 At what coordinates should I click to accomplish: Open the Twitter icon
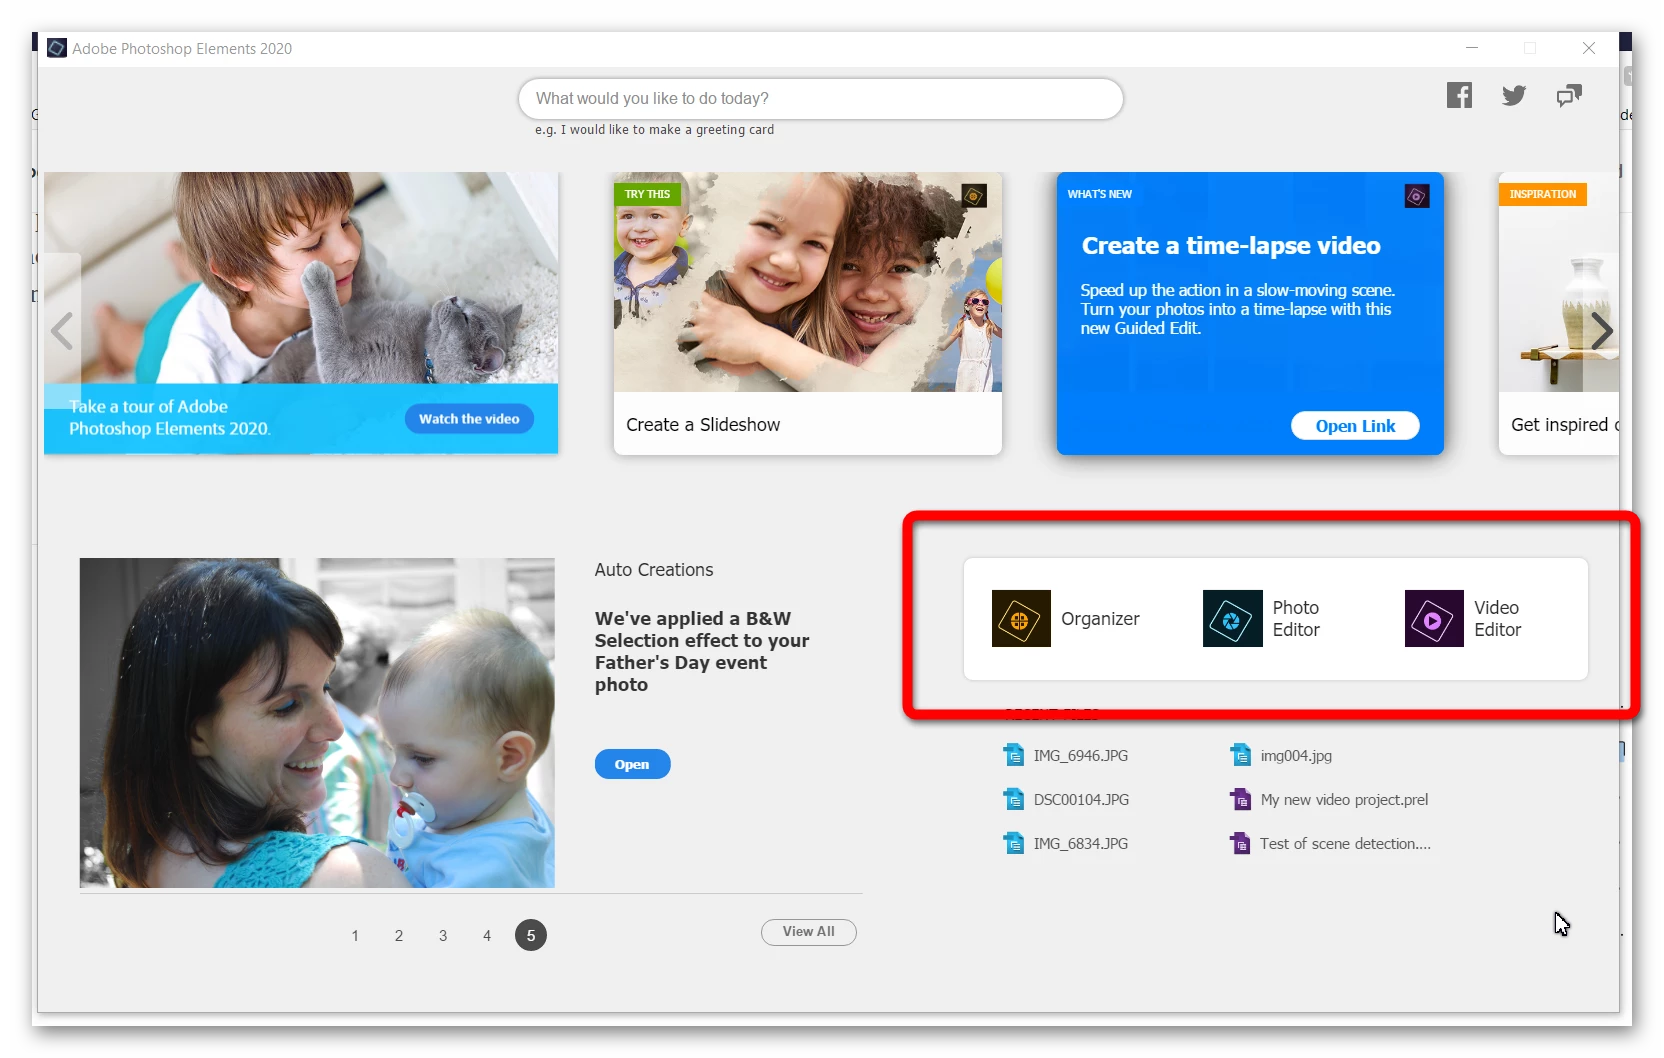tap(1514, 95)
